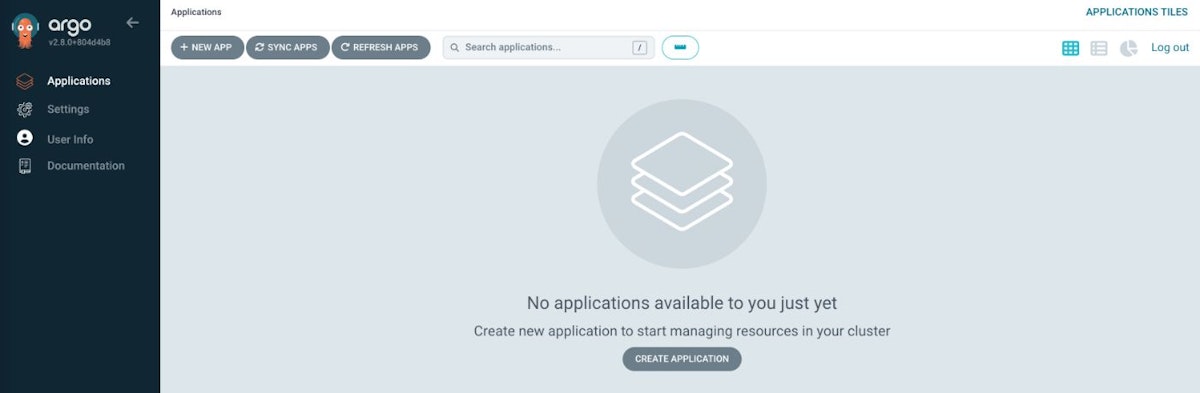Click the Argo octopus logo

26,32
